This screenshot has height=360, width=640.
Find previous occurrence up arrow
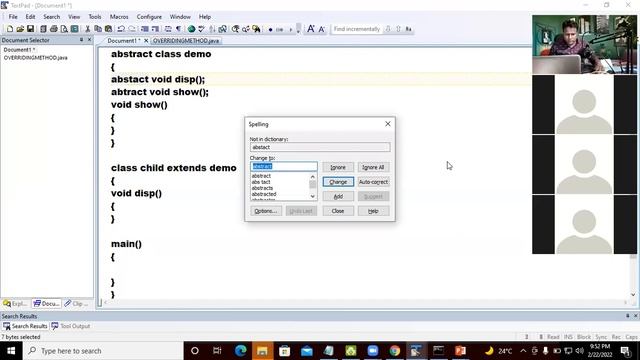[398, 29]
